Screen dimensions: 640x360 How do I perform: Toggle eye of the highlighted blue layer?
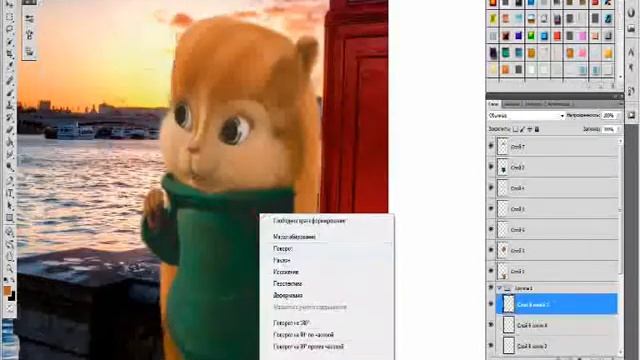click(x=491, y=304)
